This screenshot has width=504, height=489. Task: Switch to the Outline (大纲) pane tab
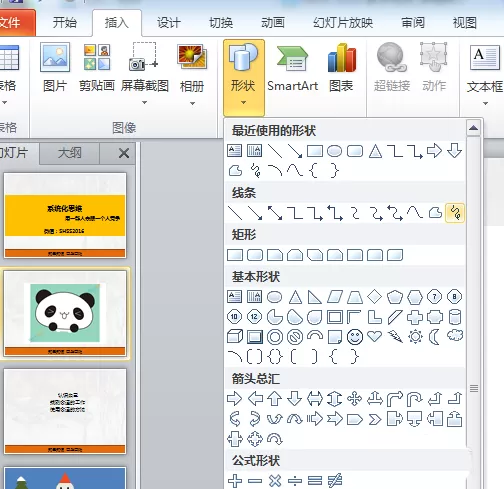tap(69, 153)
